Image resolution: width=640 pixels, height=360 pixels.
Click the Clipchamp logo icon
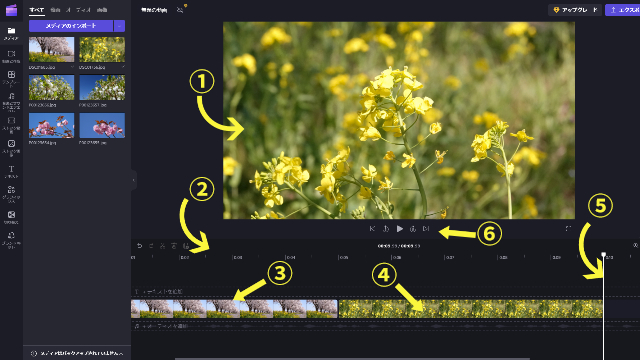[x=11, y=10]
